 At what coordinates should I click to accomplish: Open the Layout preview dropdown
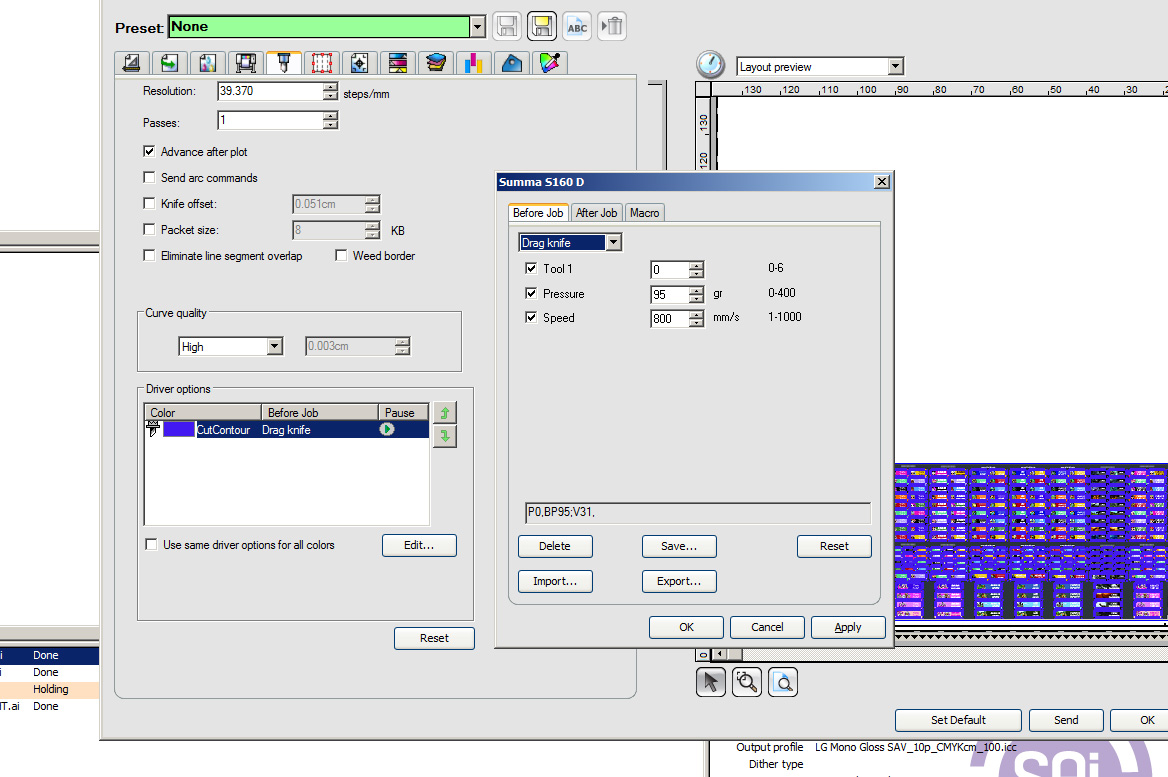click(x=895, y=66)
